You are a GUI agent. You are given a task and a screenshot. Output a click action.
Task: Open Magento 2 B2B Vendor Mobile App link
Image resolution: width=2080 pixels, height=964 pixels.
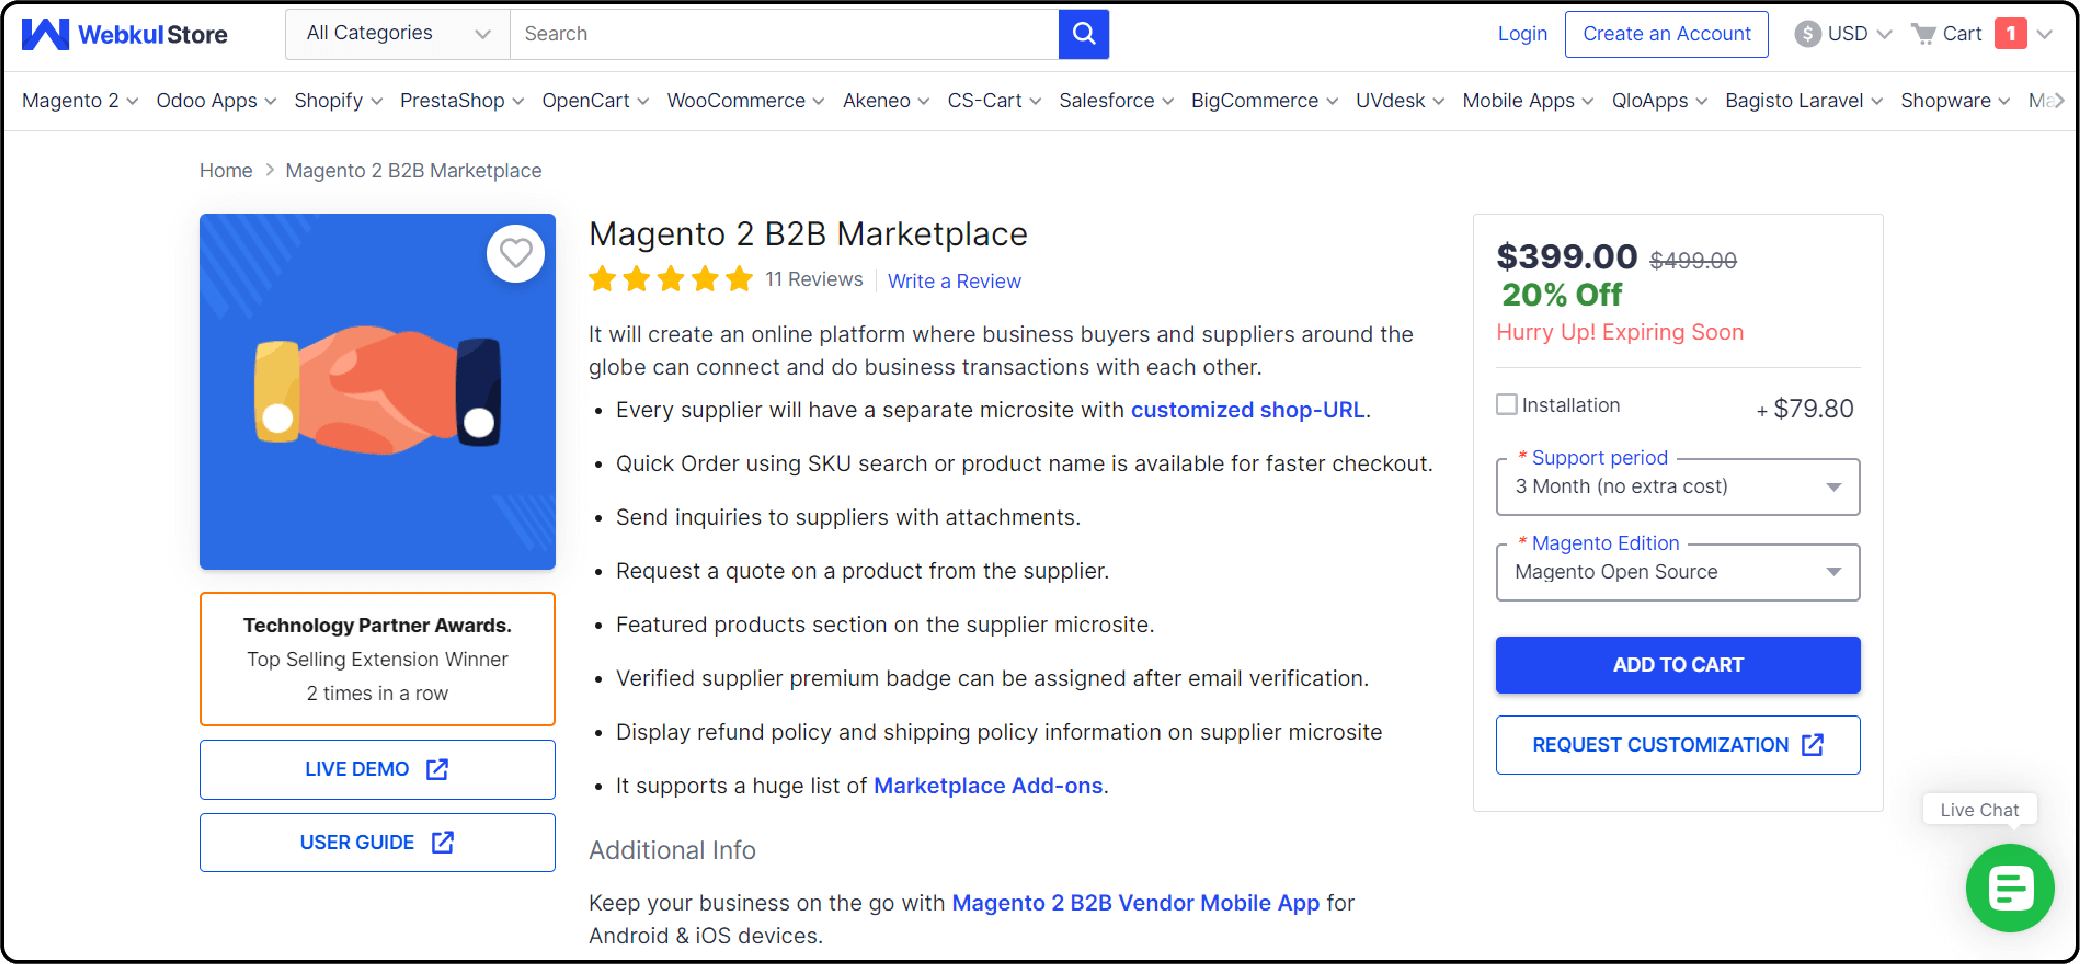pyautogui.click(x=1136, y=903)
